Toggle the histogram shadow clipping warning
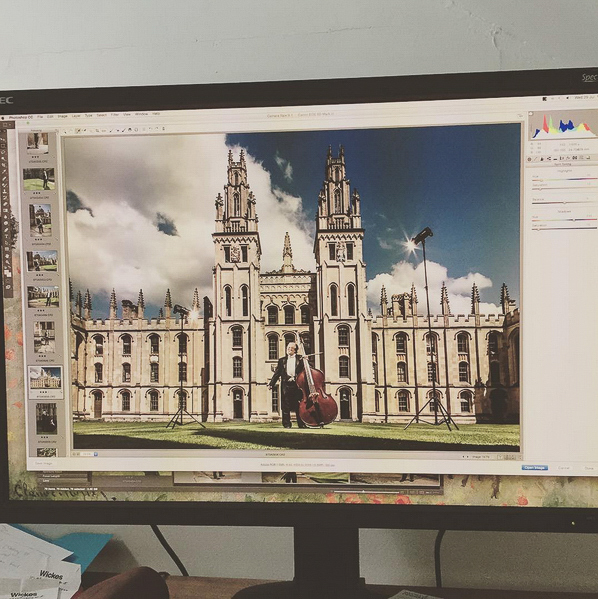The image size is (598, 599). coord(531,113)
